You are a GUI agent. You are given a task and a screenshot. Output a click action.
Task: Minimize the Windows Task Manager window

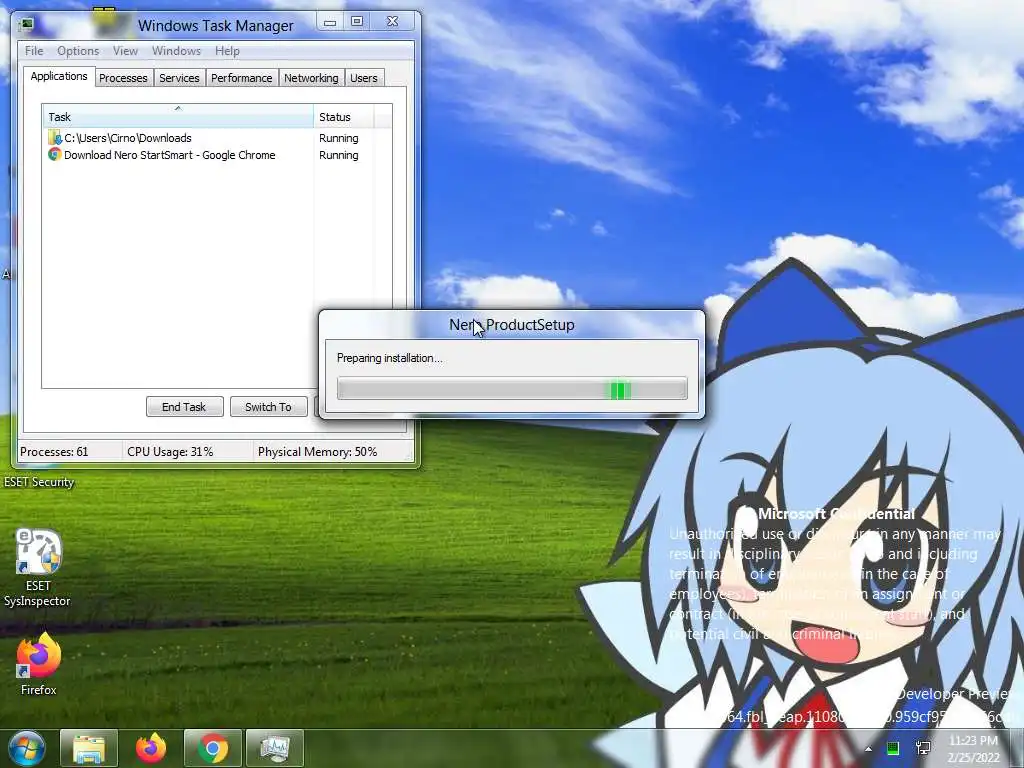point(330,22)
